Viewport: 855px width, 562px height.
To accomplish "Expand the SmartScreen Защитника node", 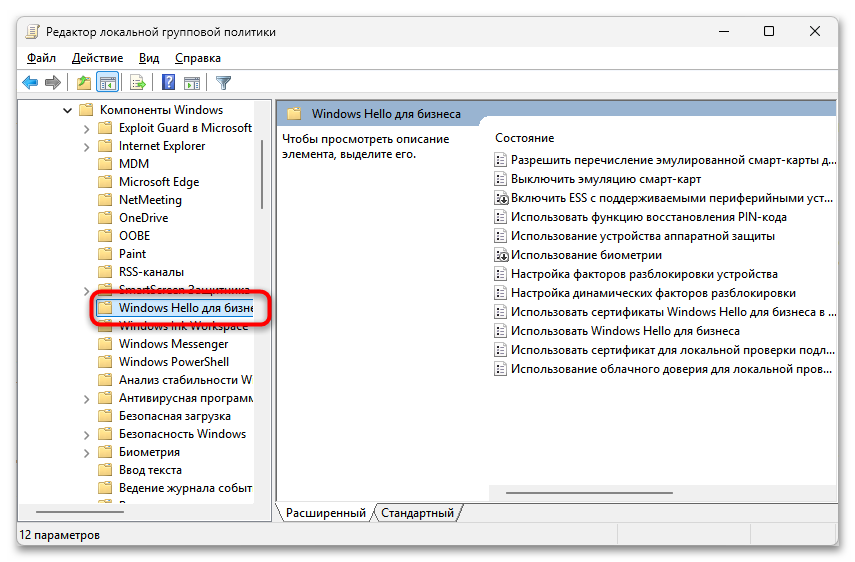I will [x=86, y=291].
